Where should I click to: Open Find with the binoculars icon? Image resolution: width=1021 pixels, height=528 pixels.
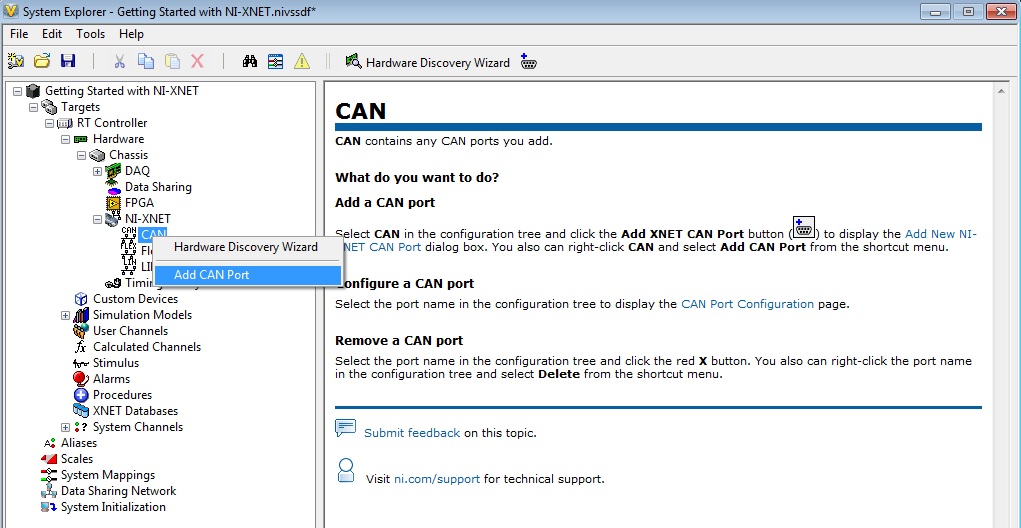click(x=250, y=62)
